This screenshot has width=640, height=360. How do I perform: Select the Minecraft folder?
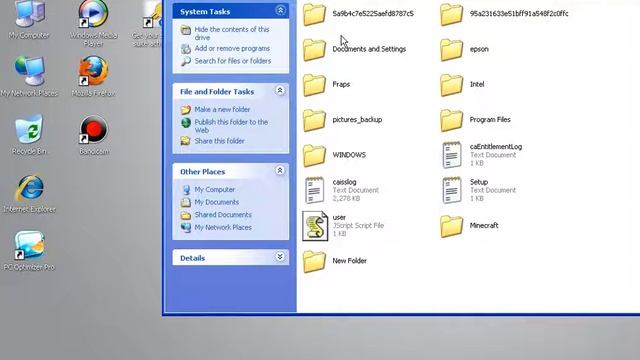point(469,226)
